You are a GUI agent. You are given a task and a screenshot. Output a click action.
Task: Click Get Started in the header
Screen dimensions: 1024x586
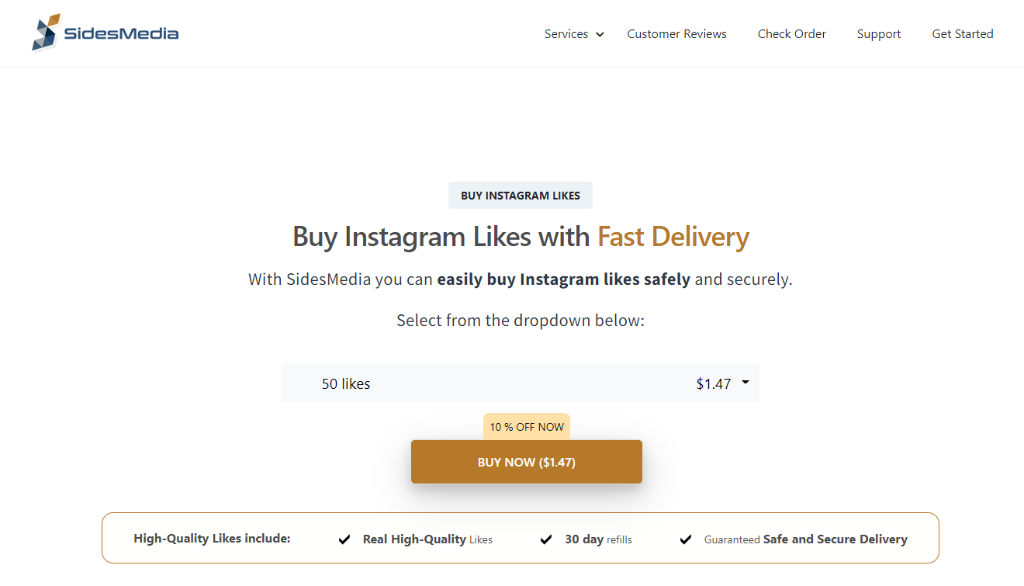tap(963, 34)
